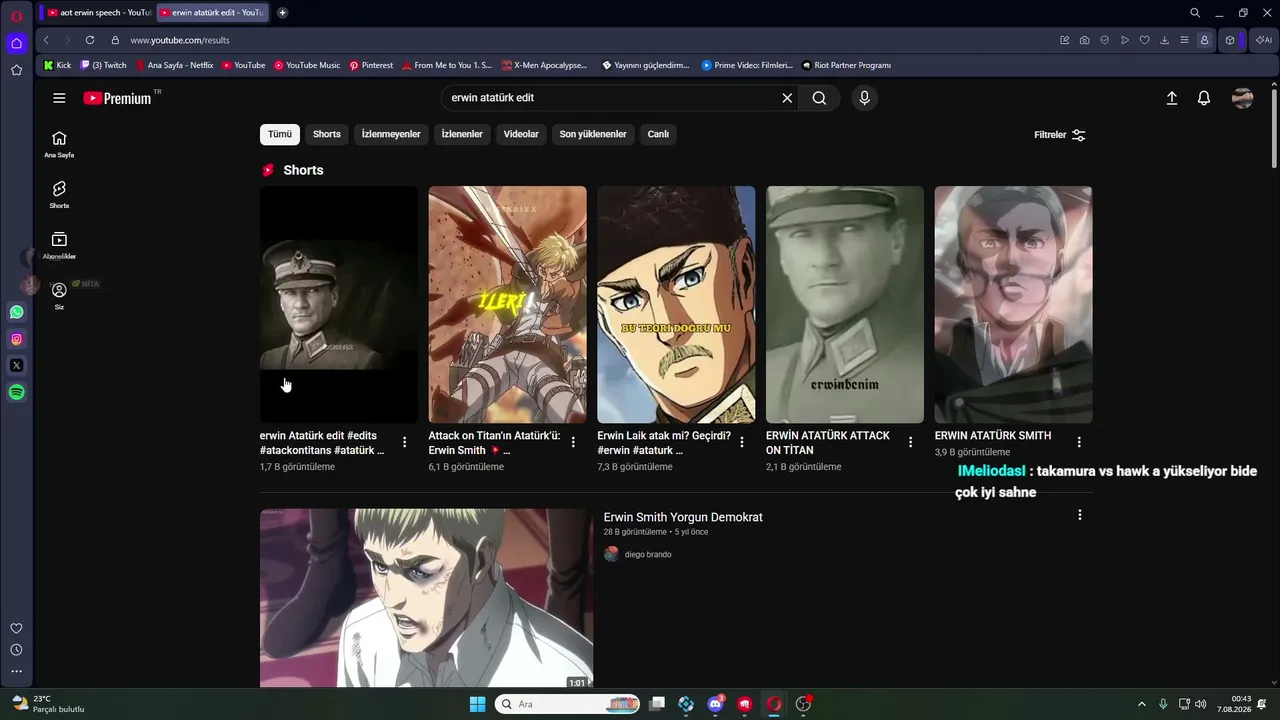1280x720 pixels.
Task: Play the 'BU TEORİ DOĞRU MU' short thumbnail
Action: tap(676, 304)
